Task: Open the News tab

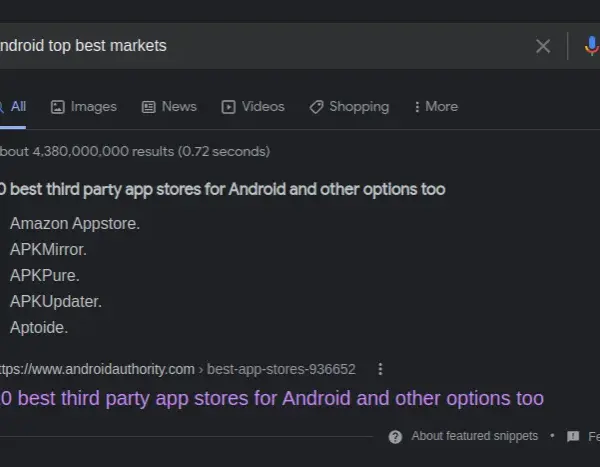Action: (169, 106)
